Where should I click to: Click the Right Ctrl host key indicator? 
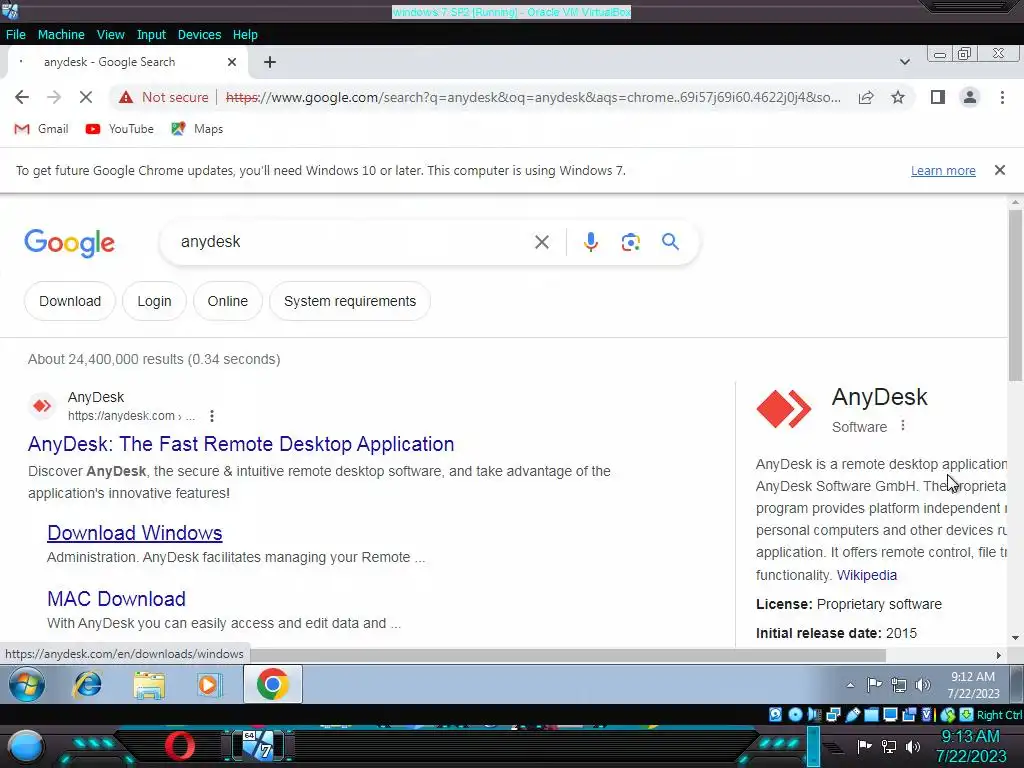point(999,715)
